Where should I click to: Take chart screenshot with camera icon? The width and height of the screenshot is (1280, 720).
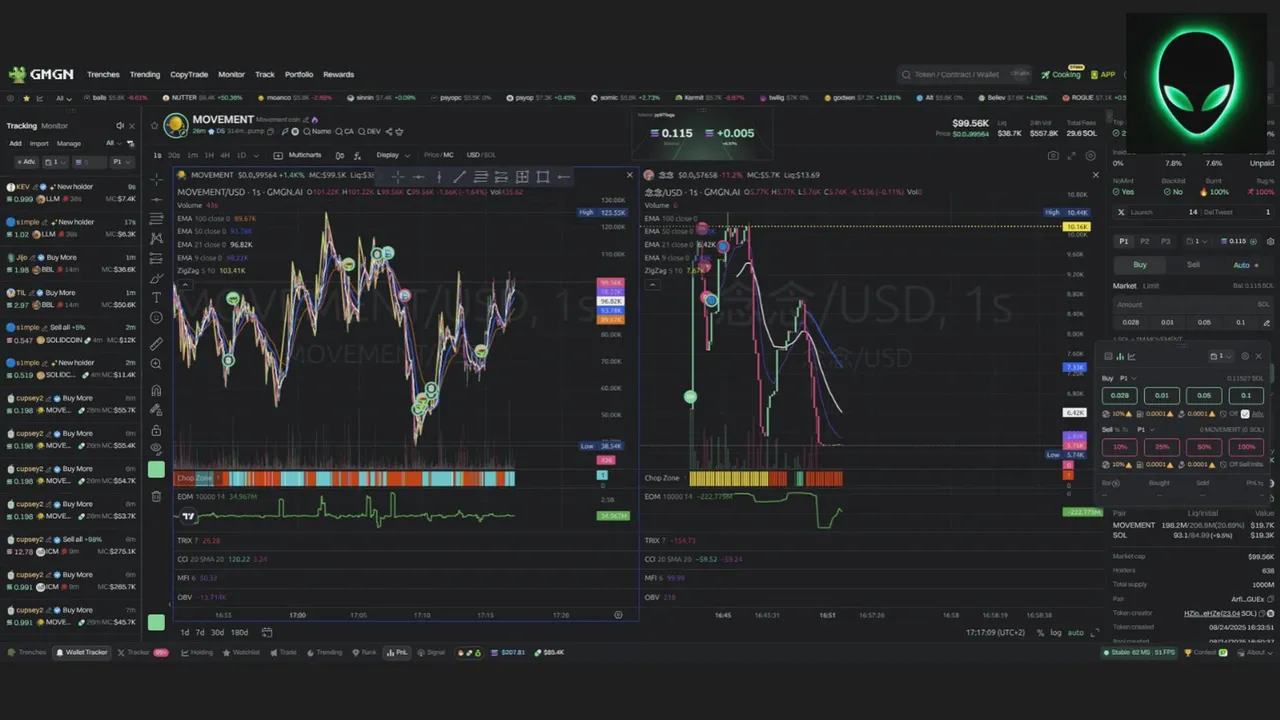(x=1053, y=156)
